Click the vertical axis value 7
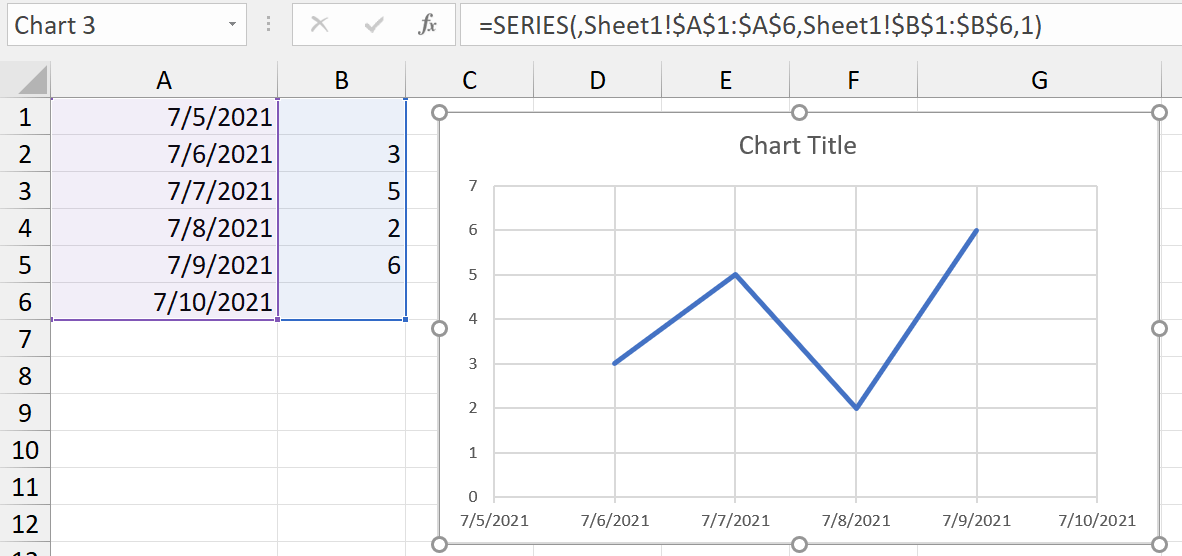 [x=473, y=186]
